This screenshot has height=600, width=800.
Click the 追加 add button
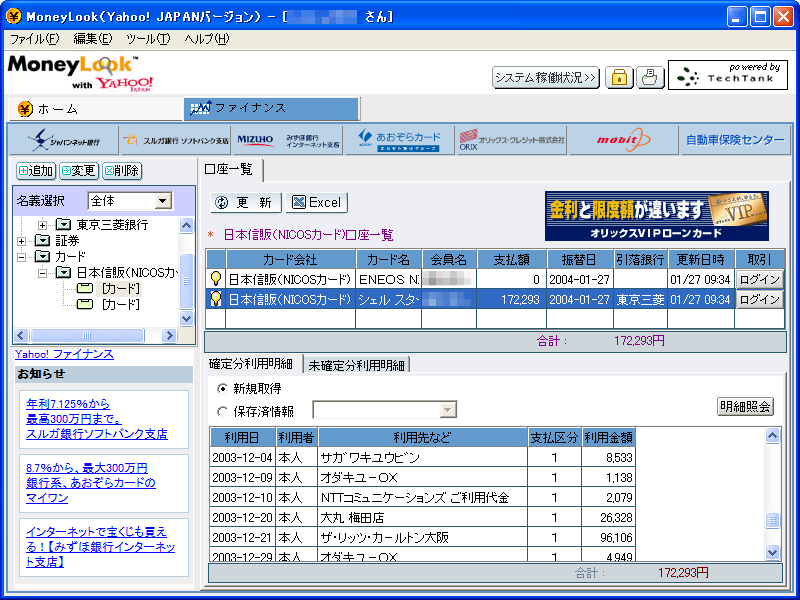click(36, 171)
